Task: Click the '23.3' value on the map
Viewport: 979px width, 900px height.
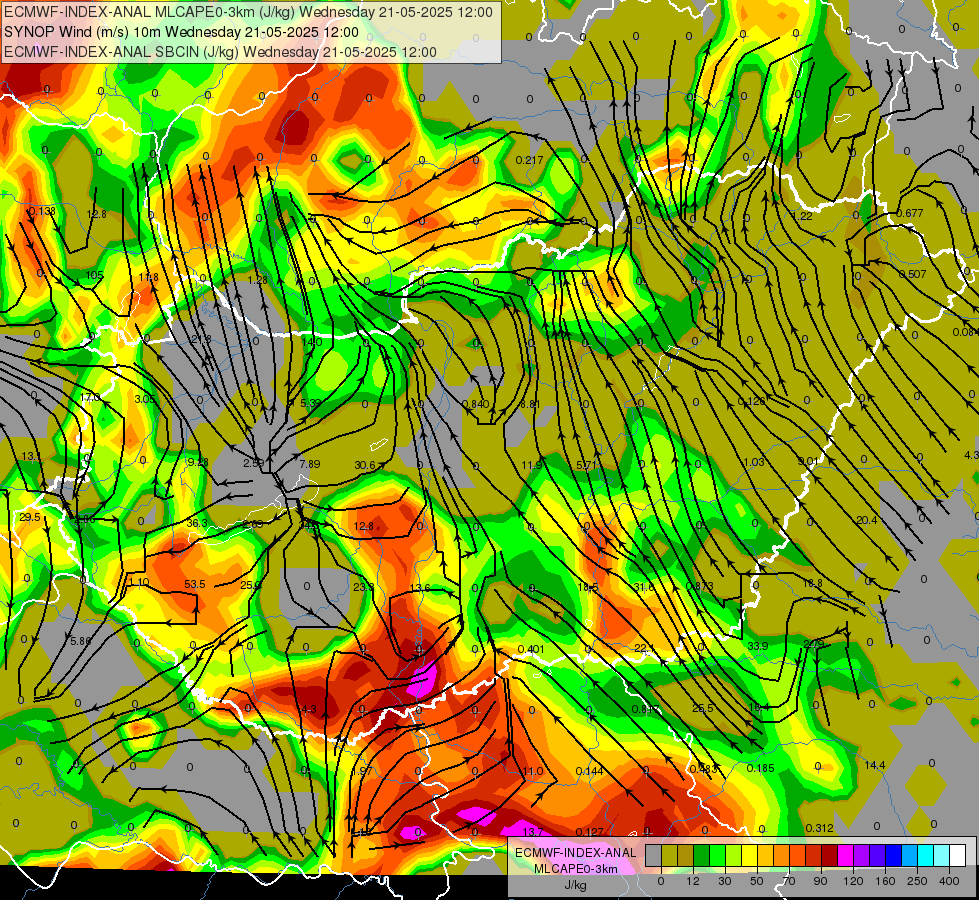Action: [x=363, y=587]
